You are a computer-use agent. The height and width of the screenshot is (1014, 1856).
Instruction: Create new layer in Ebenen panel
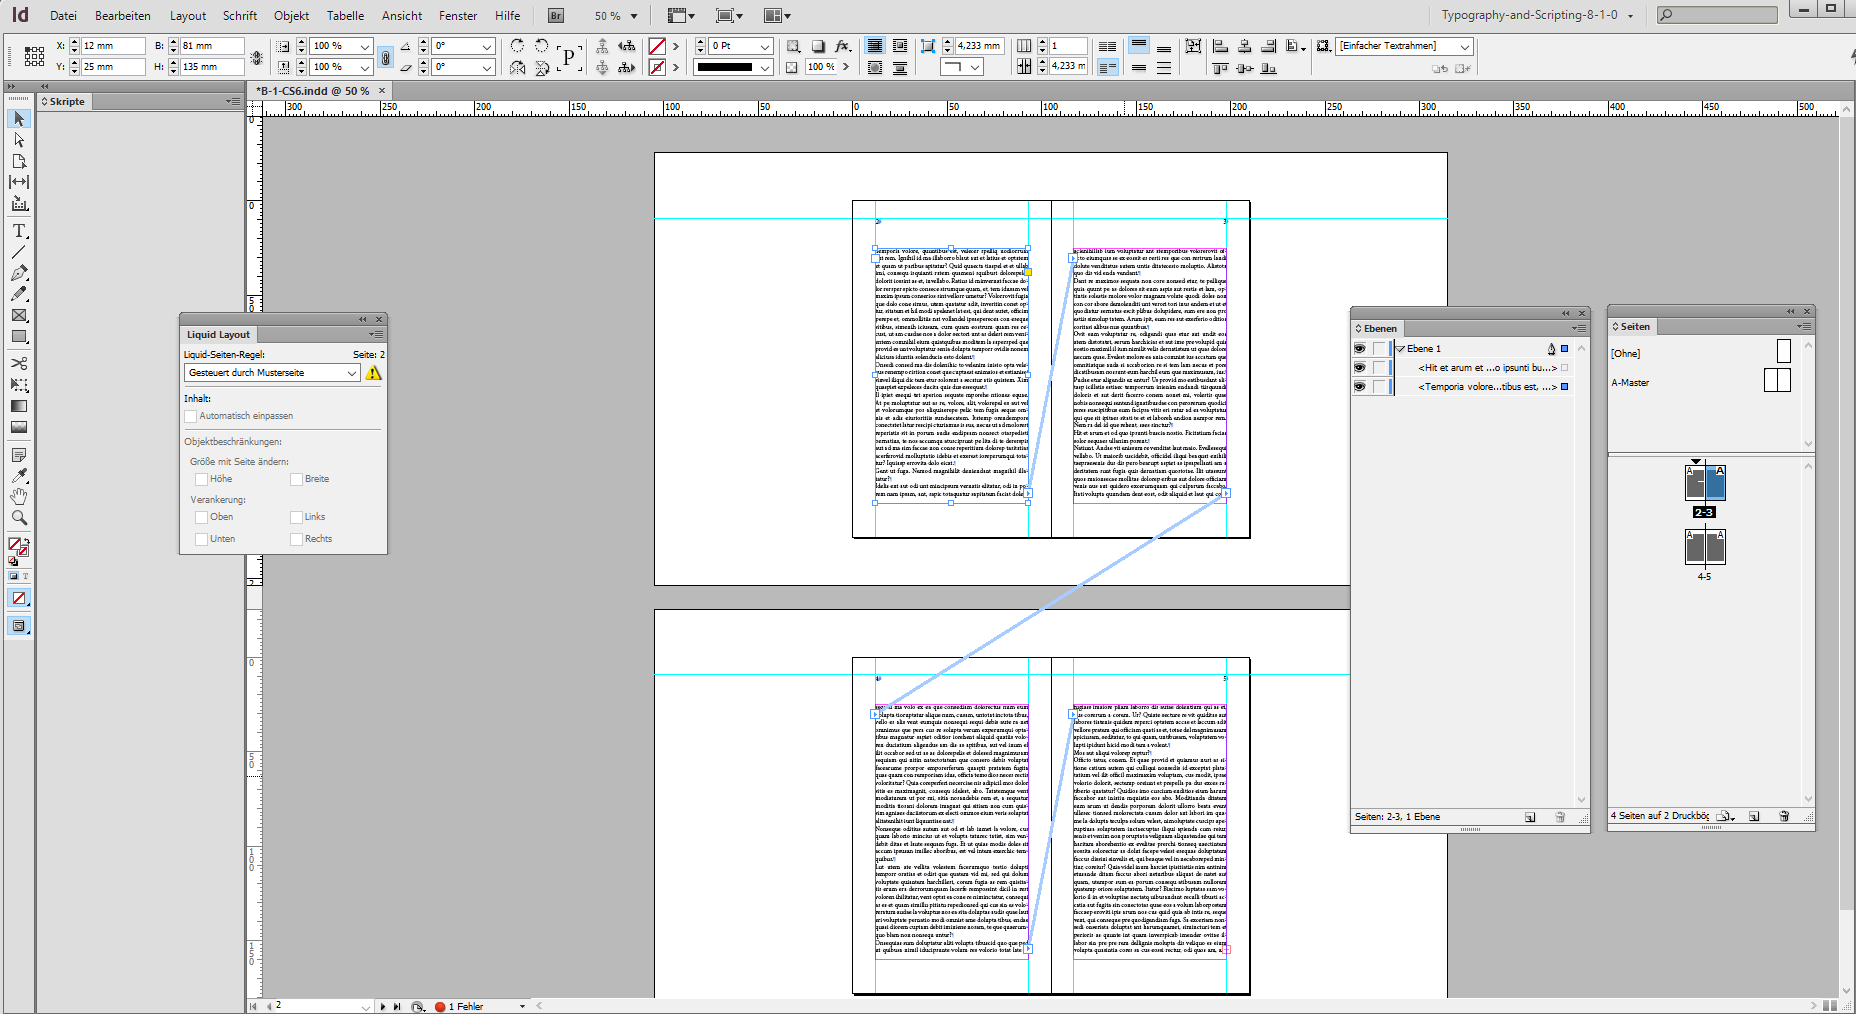(1530, 817)
